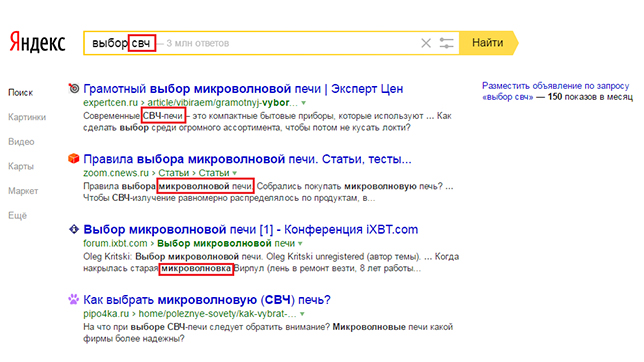This screenshot has width=644, height=362.
Task: Open result Правила выбора микроволновой печи
Action: coord(247,159)
